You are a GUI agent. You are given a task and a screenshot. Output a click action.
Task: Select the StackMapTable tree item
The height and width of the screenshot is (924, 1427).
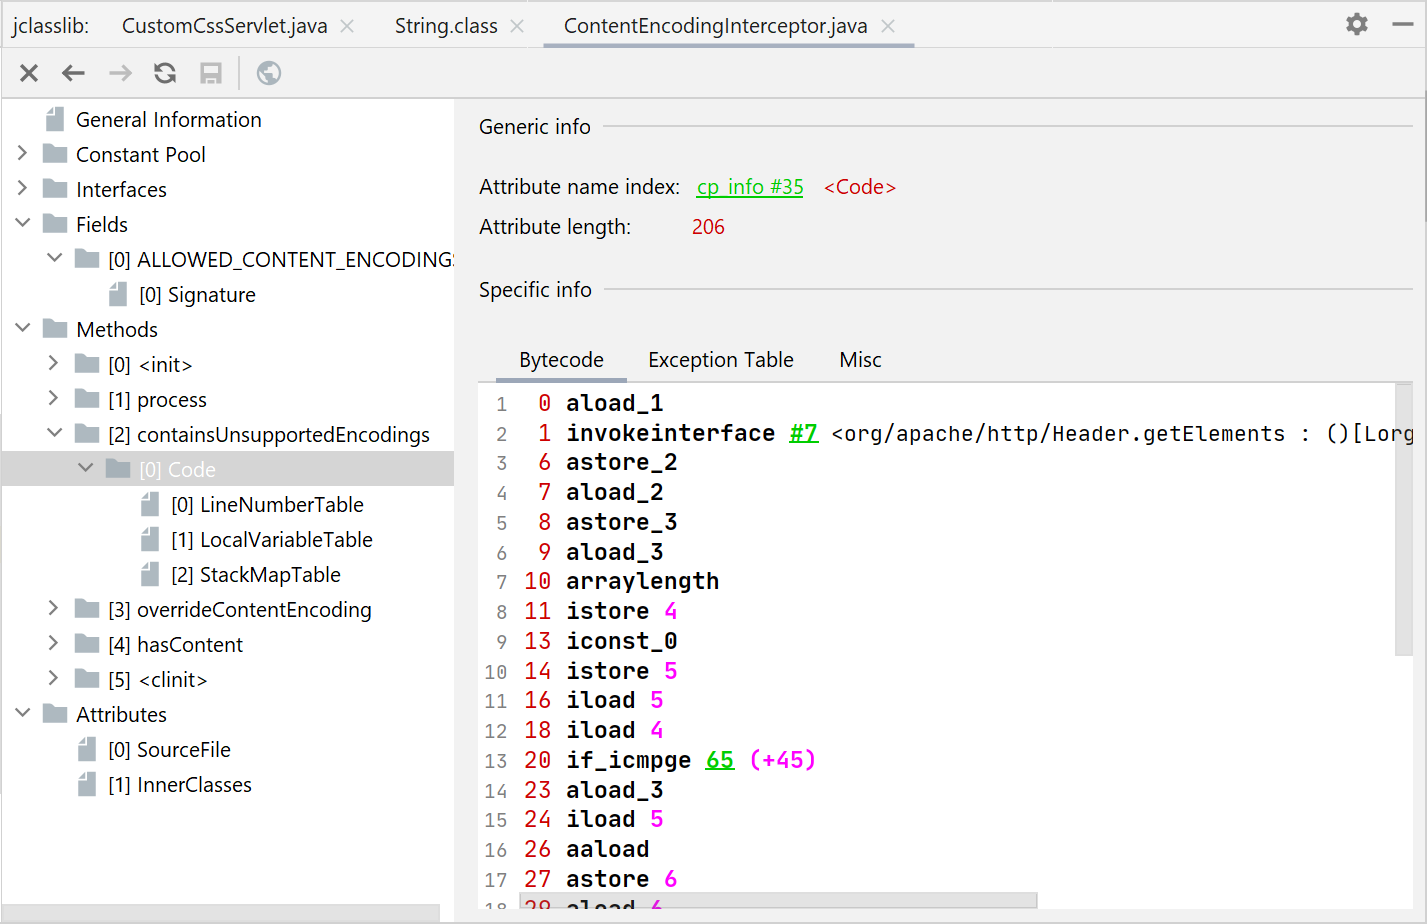point(270,575)
